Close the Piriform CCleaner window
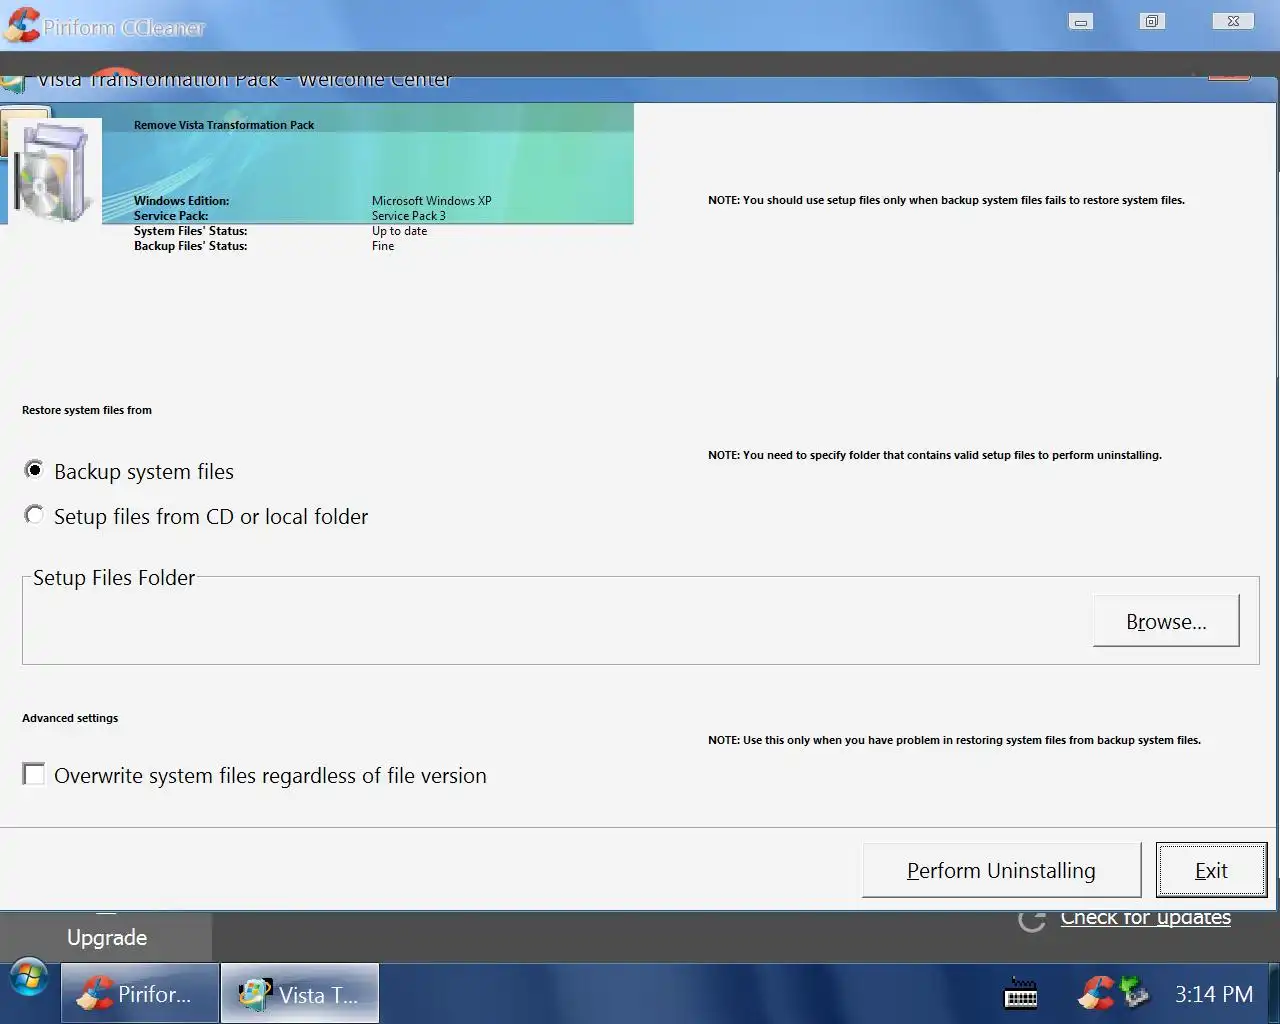 (1233, 21)
